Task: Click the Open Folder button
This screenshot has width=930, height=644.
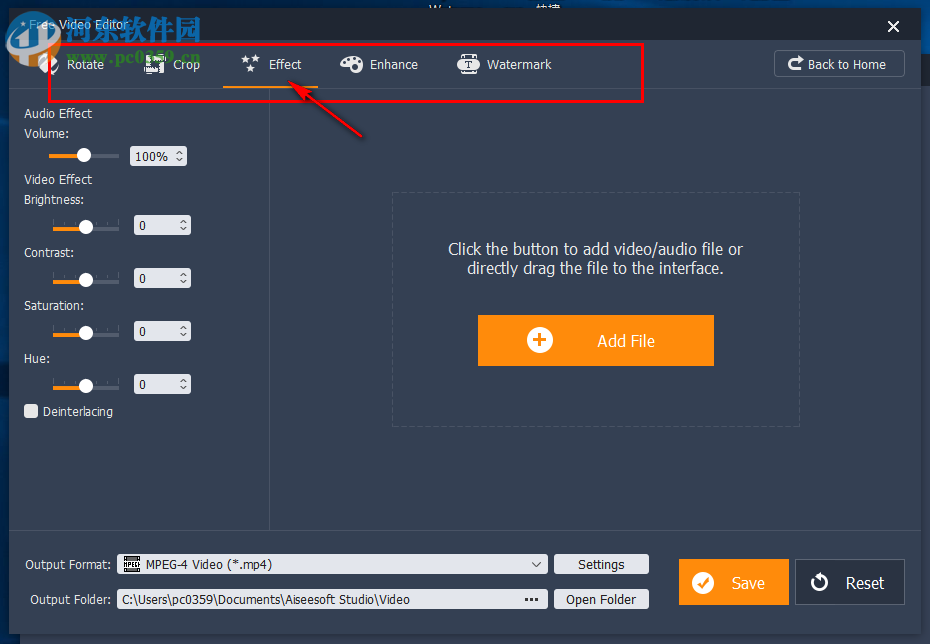Action: click(601, 599)
